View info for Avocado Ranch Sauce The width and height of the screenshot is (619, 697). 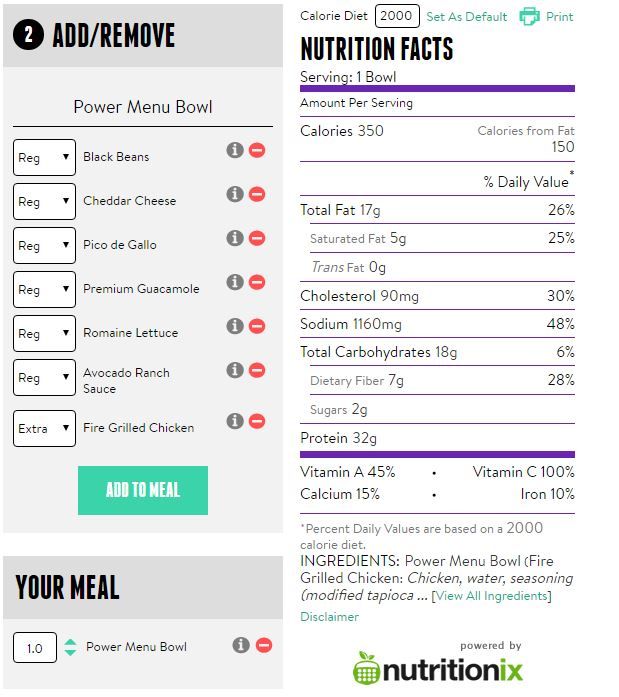[x=235, y=370]
